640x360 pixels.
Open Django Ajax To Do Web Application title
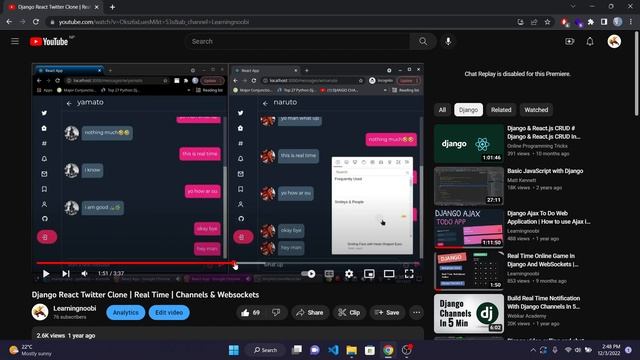pyautogui.click(x=549, y=218)
